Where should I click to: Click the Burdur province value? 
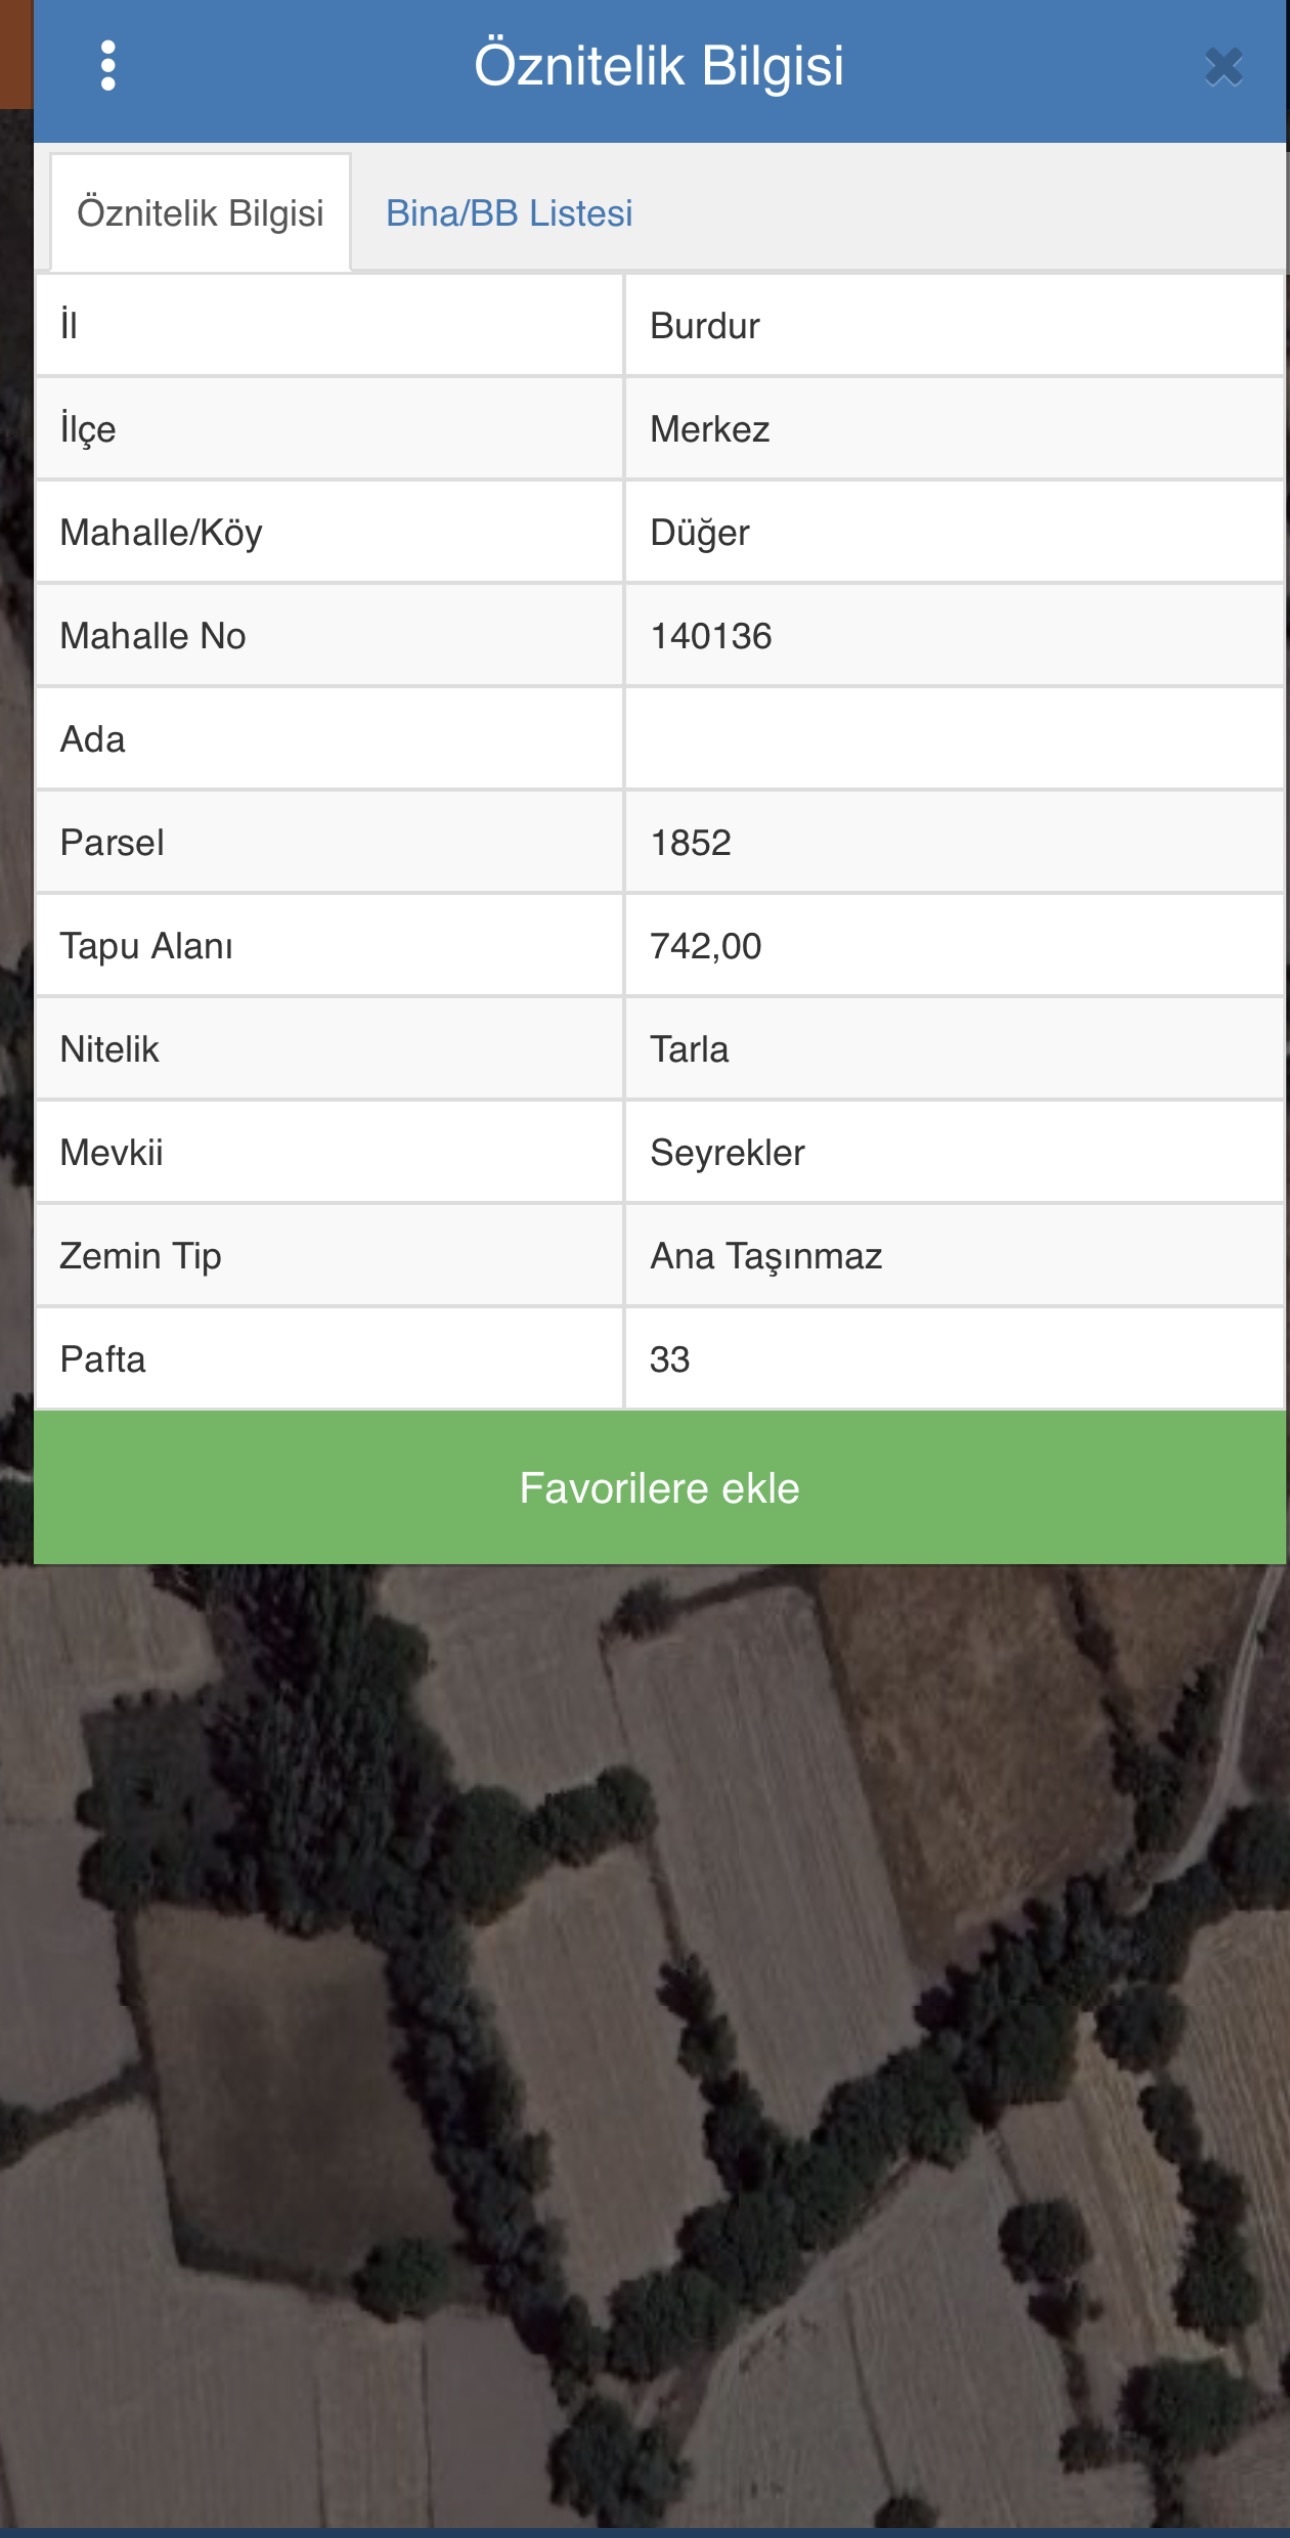pos(705,326)
